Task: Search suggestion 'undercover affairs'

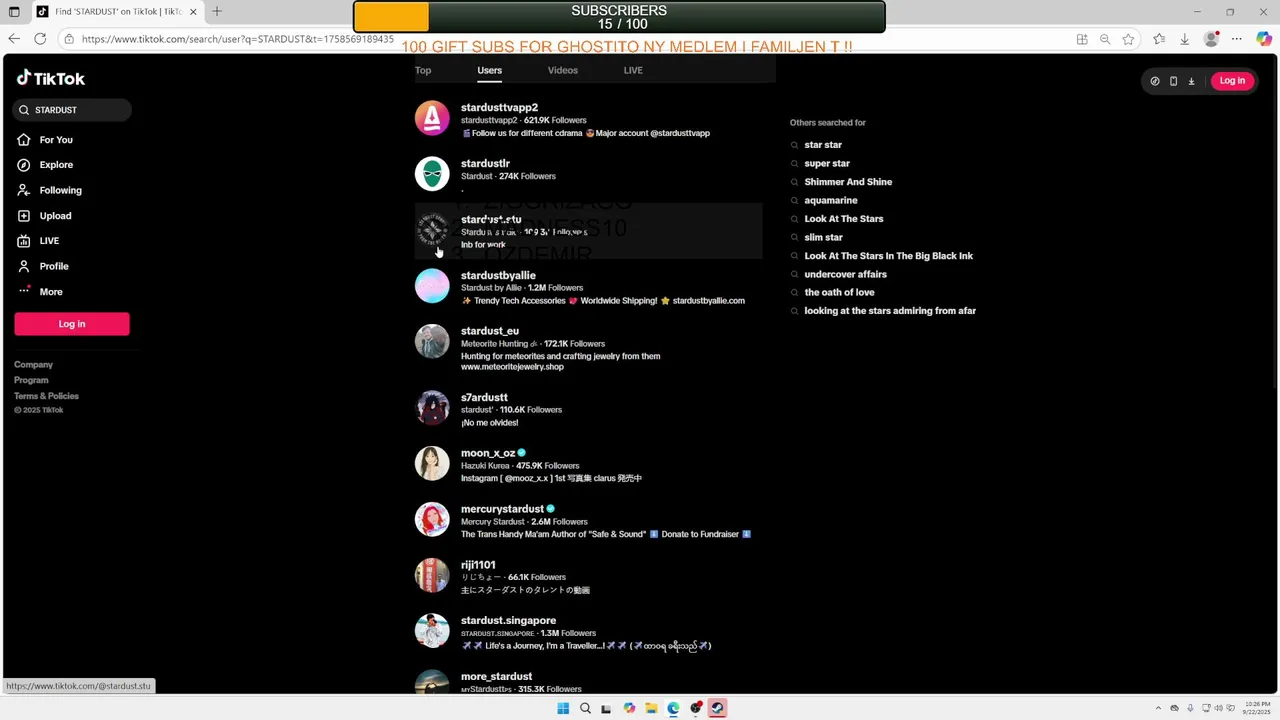Action: coord(845,274)
